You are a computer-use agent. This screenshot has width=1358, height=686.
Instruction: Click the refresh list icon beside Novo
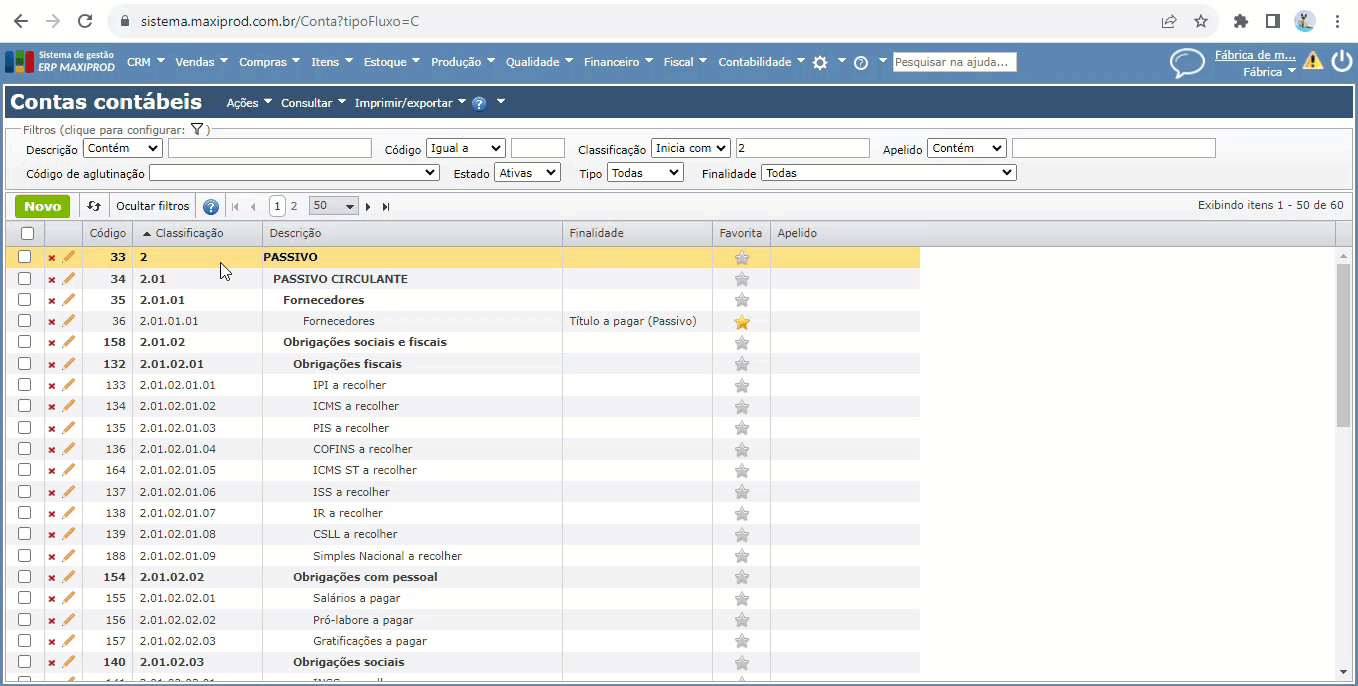point(94,206)
